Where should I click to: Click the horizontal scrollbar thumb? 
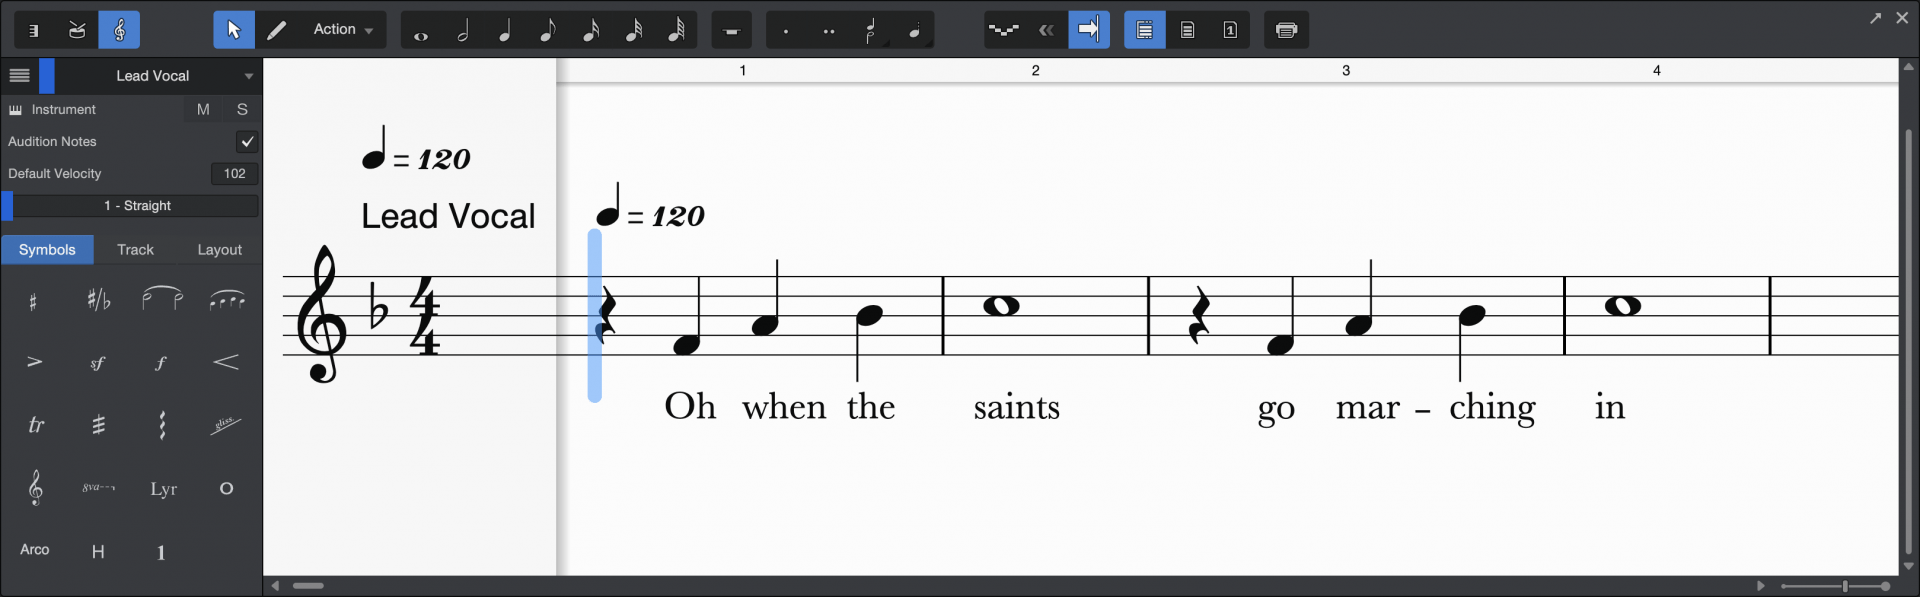[308, 586]
